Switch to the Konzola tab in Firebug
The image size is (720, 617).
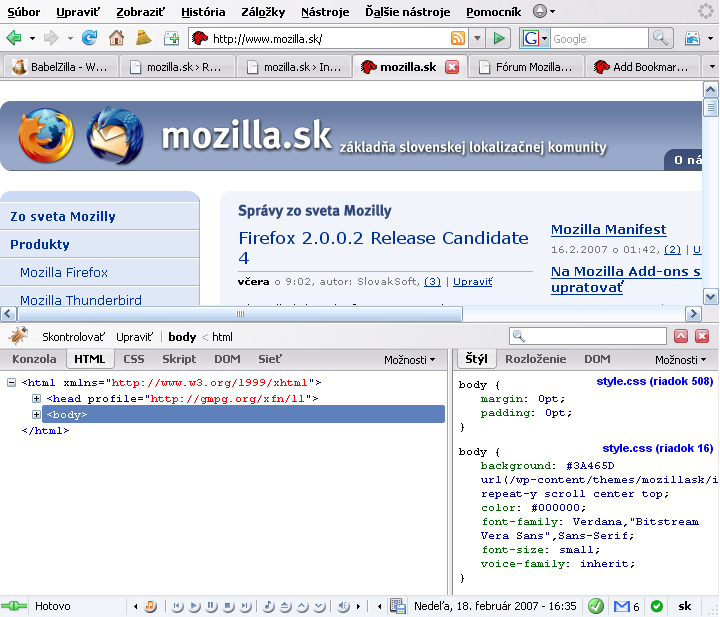click(x=34, y=359)
